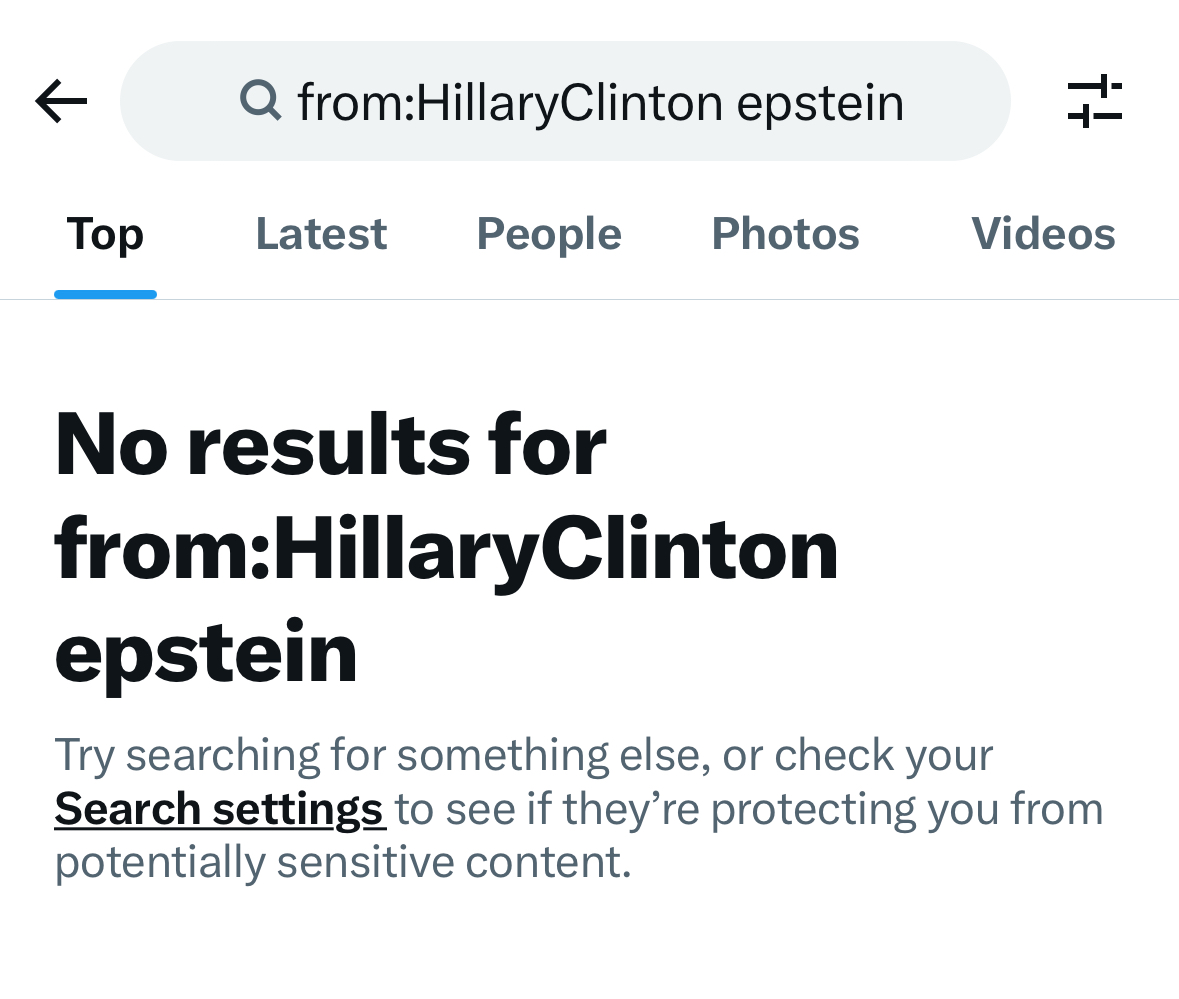Open the People results tab
The width and height of the screenshot is (1179, 999).
pos(549,234)
